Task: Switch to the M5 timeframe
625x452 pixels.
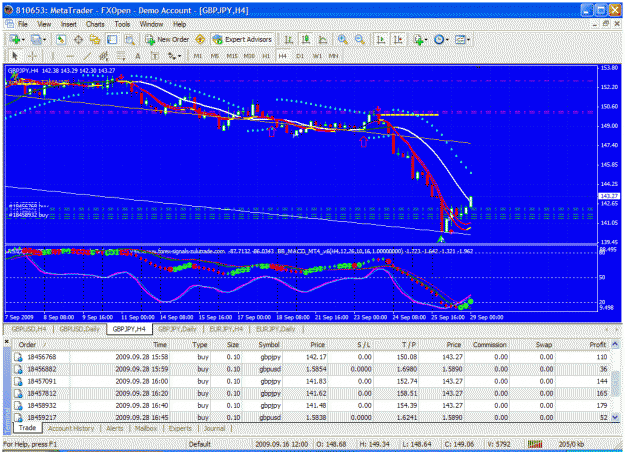Action: (x=215, y=56)
